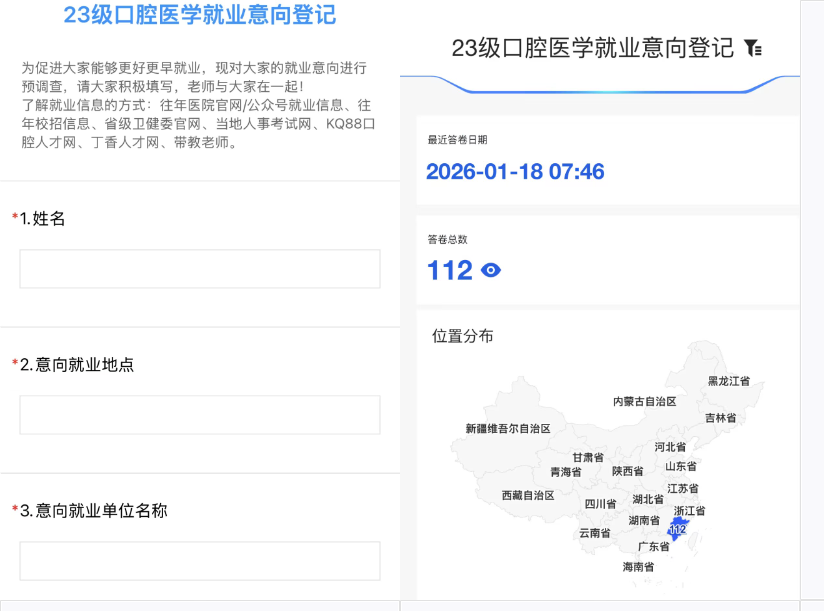This screenshot has height=611, width=824.
Task: Click the date 2026-01-18 07:46
Action: 515,171
